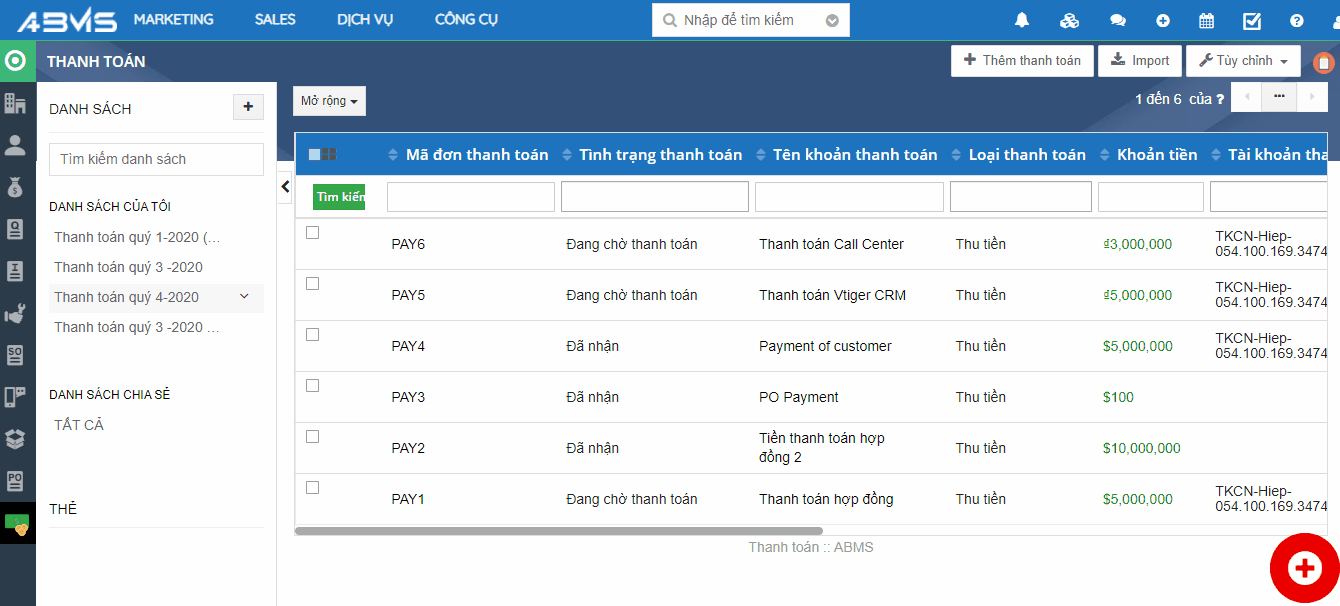The height and width of the screenshot is (606, 1340).
Task: Select the PAY4 row checkbox
Action: [312, 335]
